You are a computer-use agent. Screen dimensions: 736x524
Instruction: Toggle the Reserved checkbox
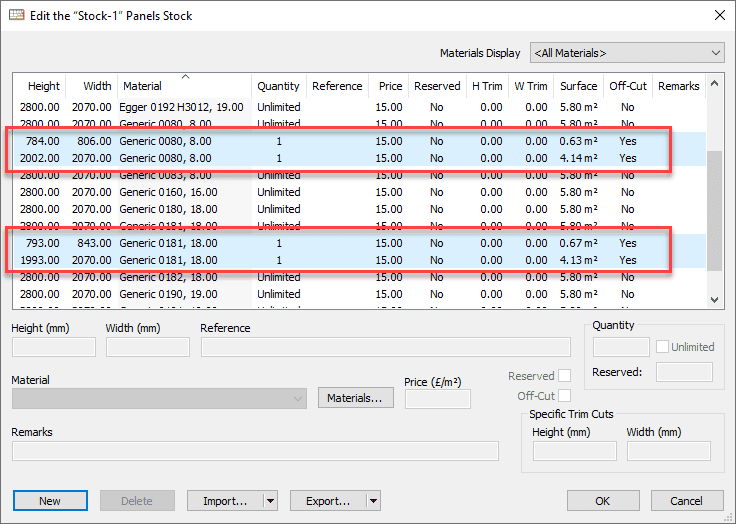(565, 376)
